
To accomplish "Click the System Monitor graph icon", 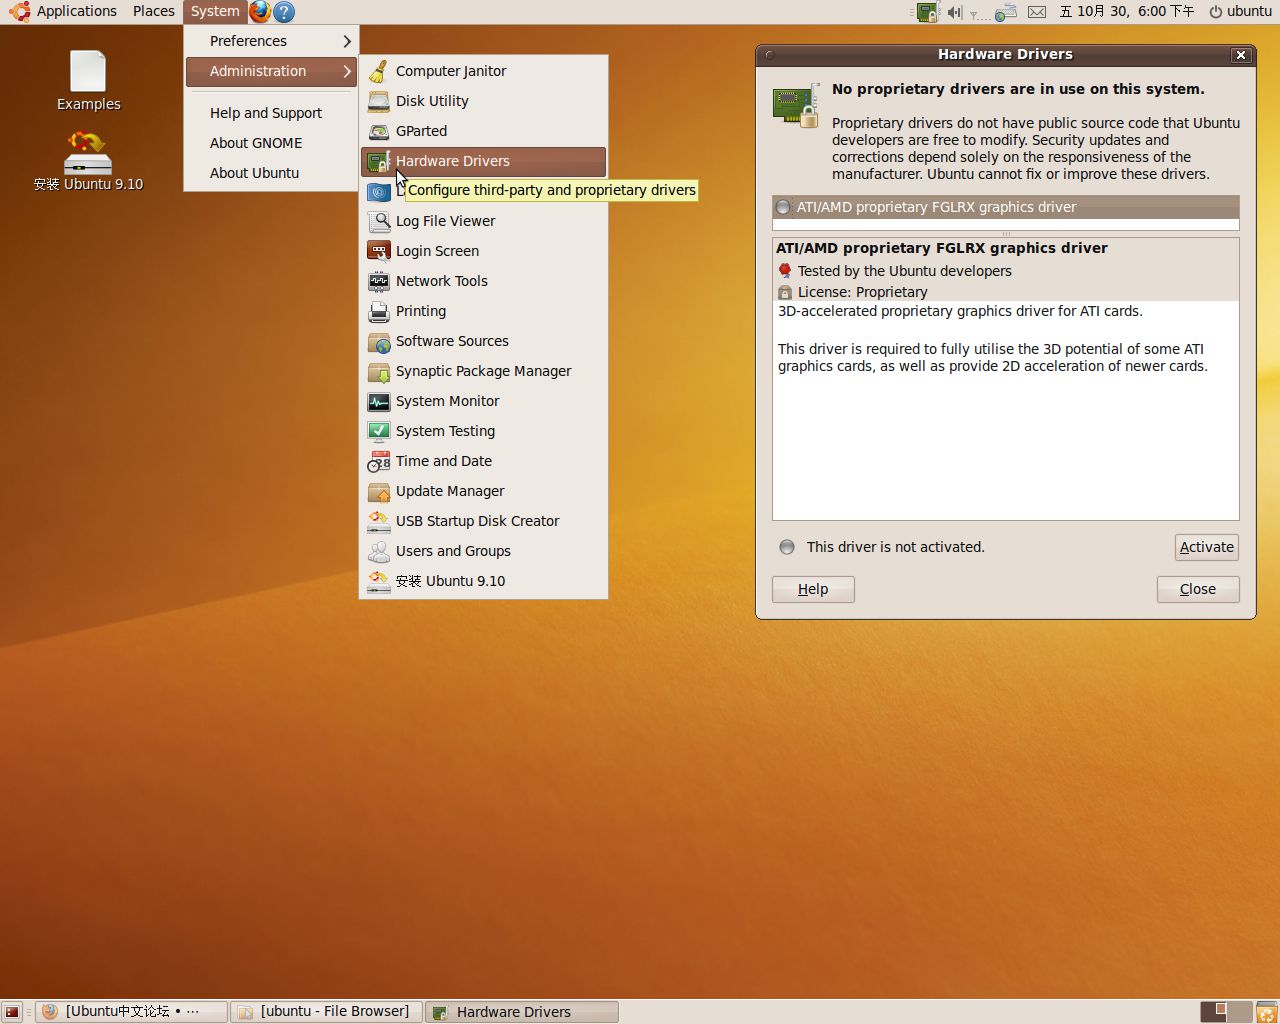I will (379, 401).
